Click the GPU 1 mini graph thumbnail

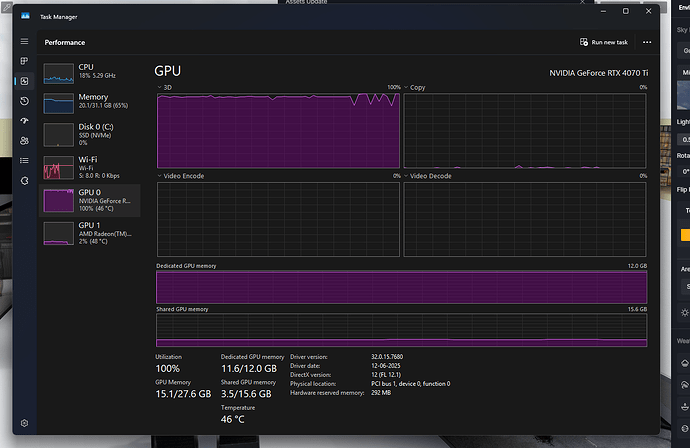pyautogui.click(x=59, y=233)
